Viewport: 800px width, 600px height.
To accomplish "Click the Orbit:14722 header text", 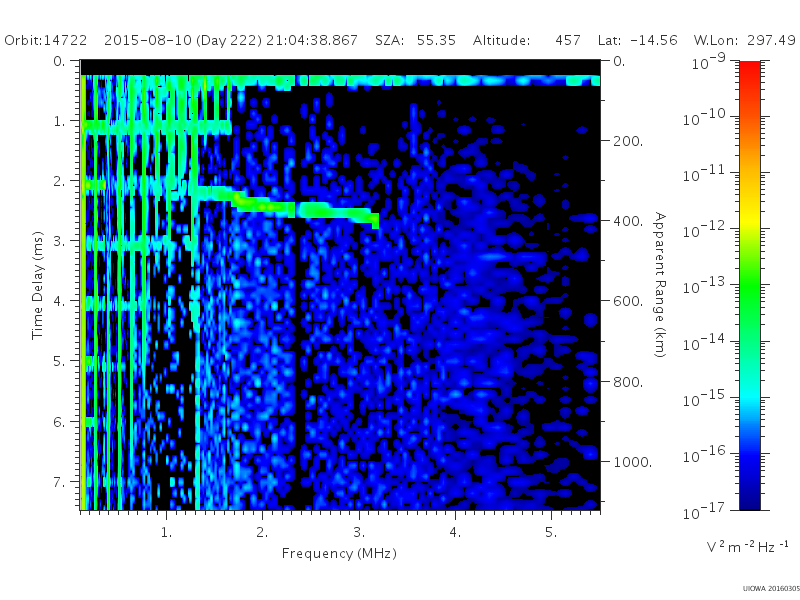I will pos(45,40).
